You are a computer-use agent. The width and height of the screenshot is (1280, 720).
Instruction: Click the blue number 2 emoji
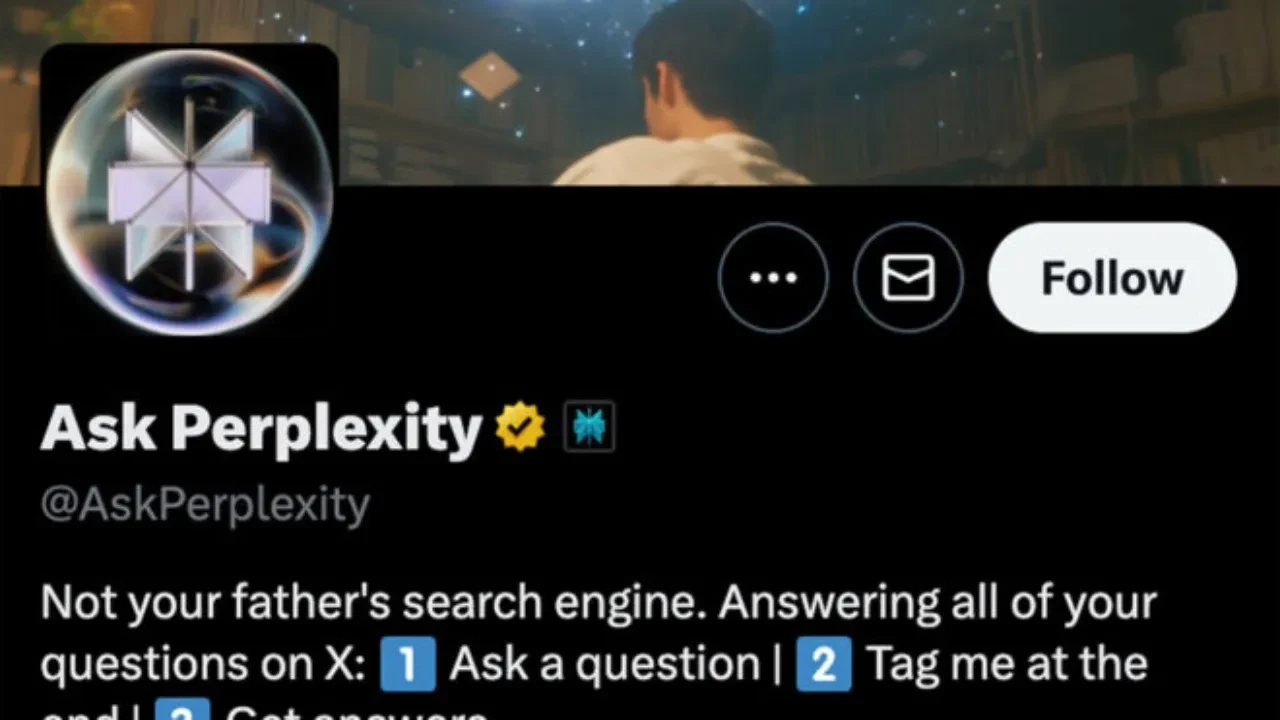pyautogui.click(x=824, y=665)
